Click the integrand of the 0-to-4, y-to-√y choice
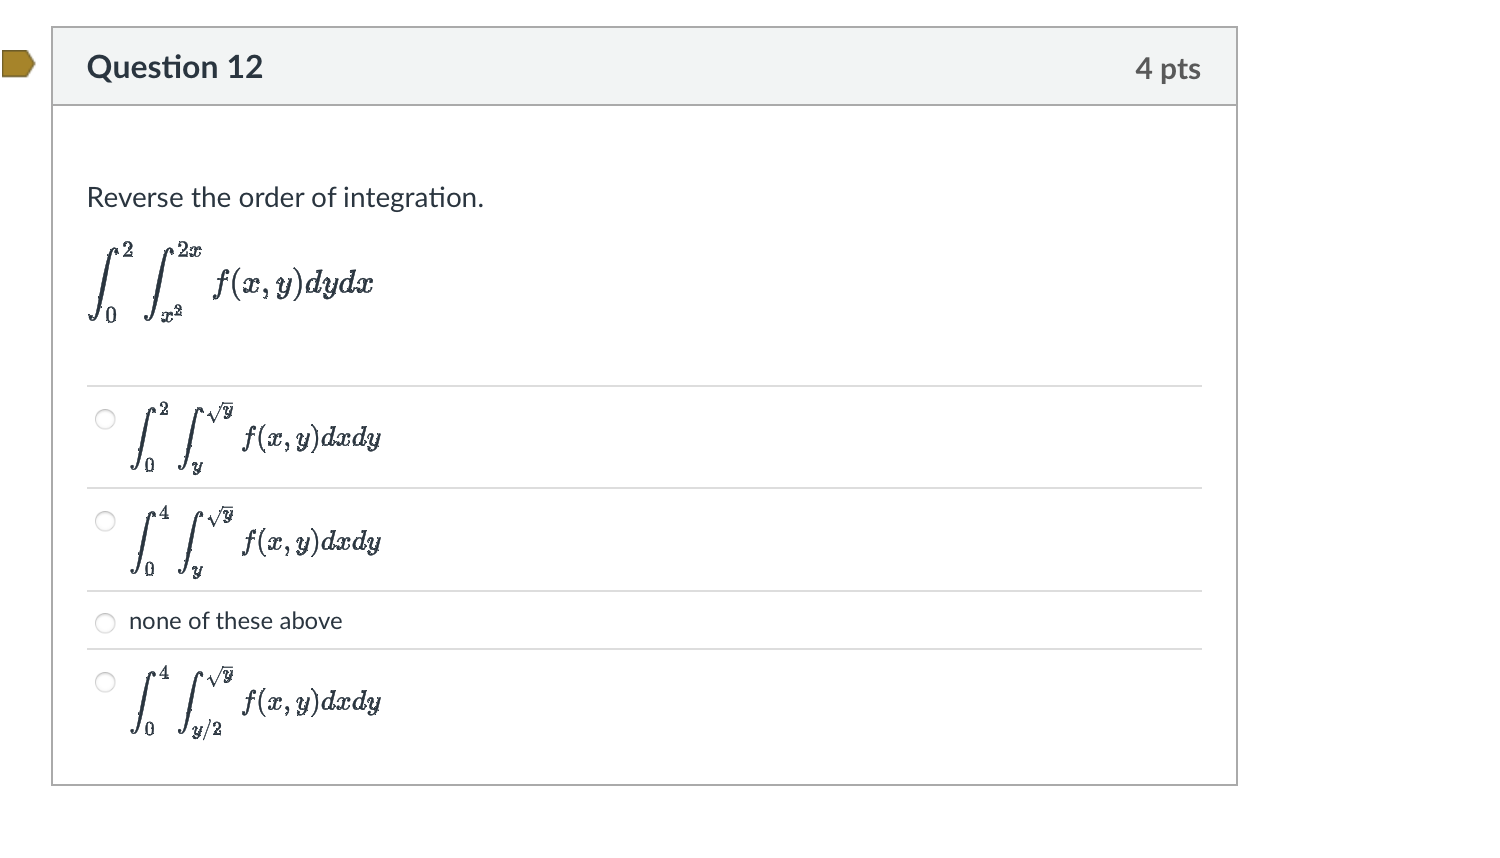 (x=311, y=542)
